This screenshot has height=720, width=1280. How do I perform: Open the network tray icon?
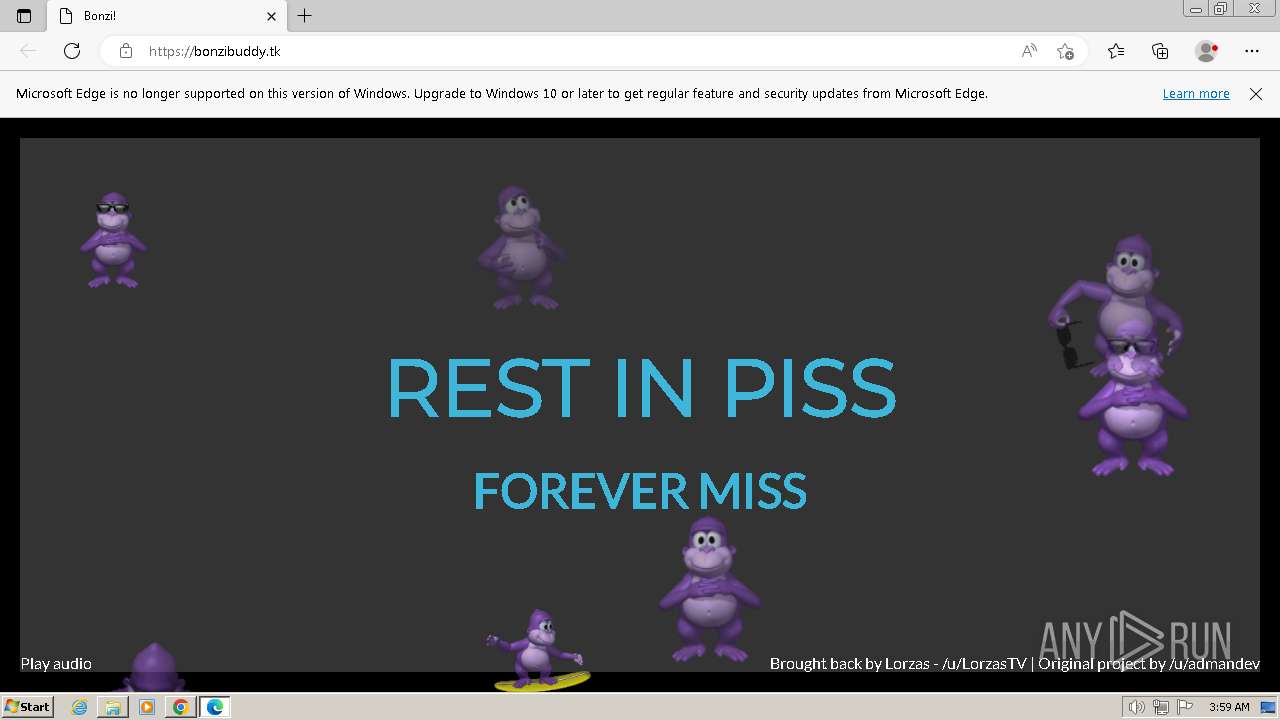[1161, 707]
